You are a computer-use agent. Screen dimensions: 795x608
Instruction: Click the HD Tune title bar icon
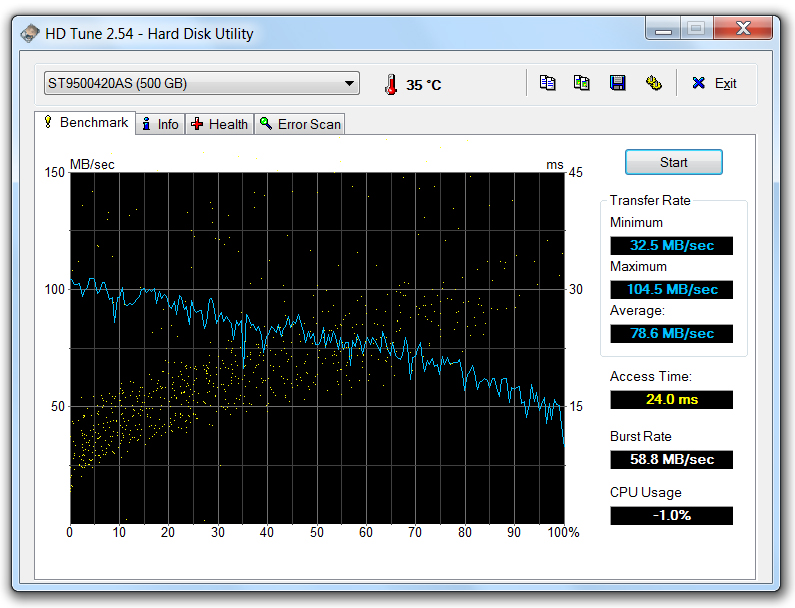pyautogui.click(x=30, y=33)
